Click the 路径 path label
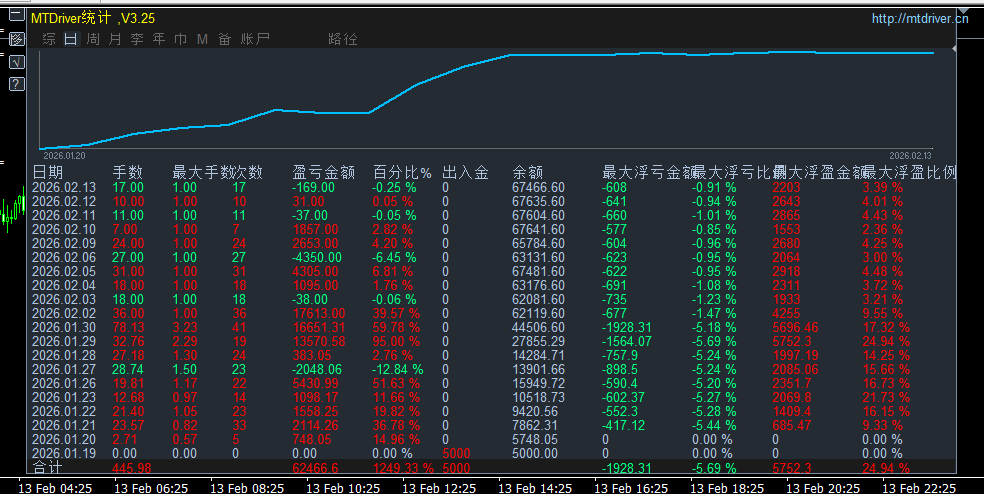This screenshot has width=984, height=494. pos(343,39)
